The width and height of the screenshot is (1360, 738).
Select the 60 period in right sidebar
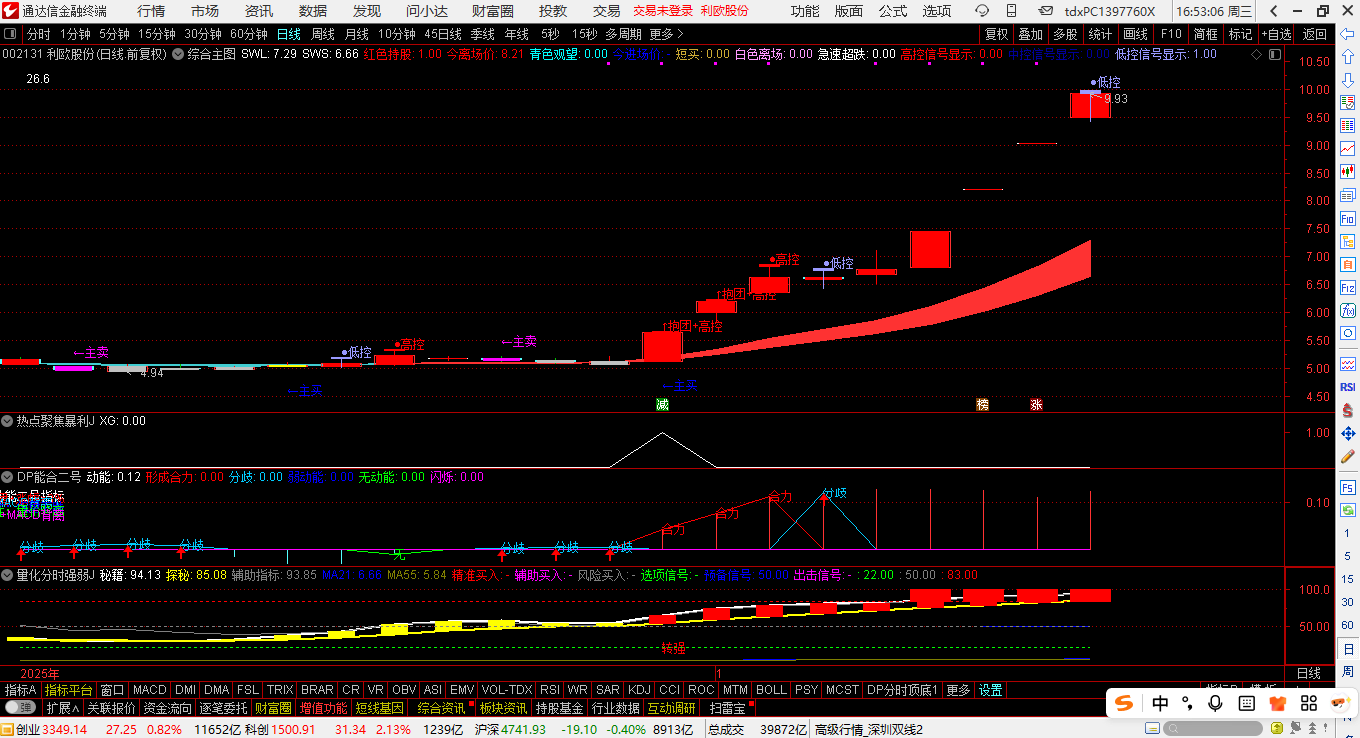pos(1348,625)
